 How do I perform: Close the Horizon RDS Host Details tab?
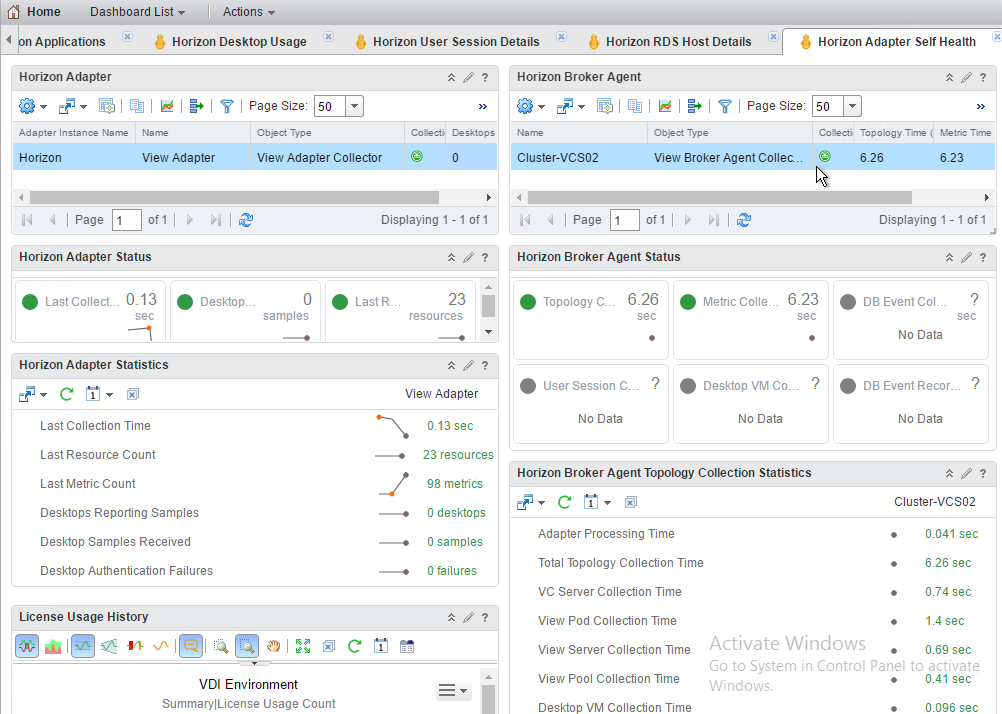(773, 36)
